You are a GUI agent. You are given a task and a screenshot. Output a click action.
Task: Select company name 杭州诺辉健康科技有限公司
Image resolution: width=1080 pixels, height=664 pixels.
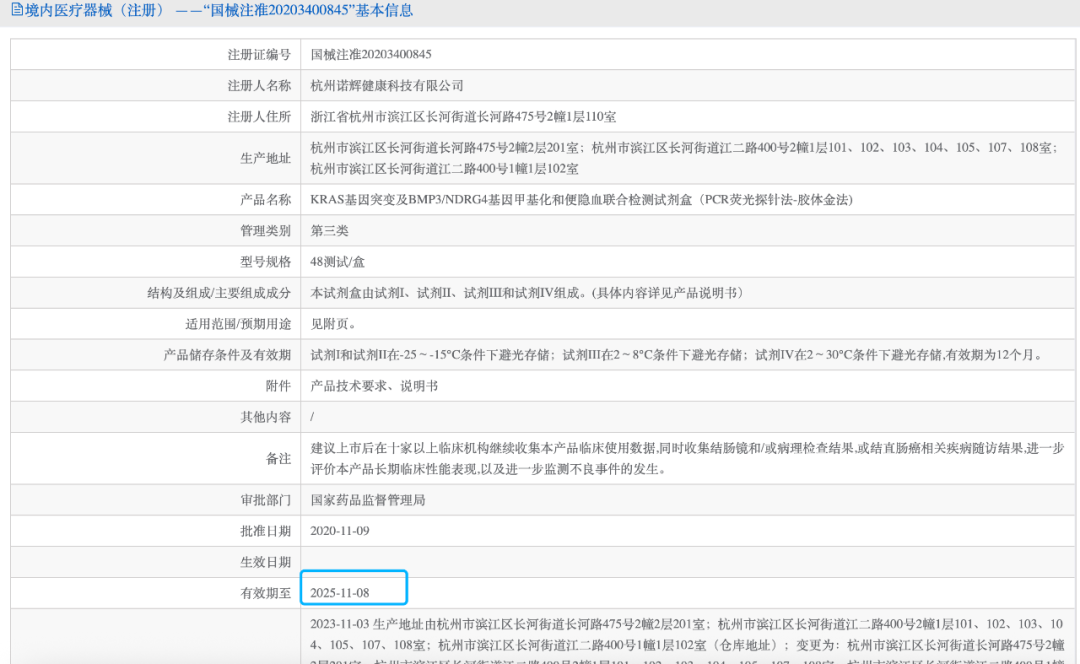pyautogui.click(x=386, y=85)
